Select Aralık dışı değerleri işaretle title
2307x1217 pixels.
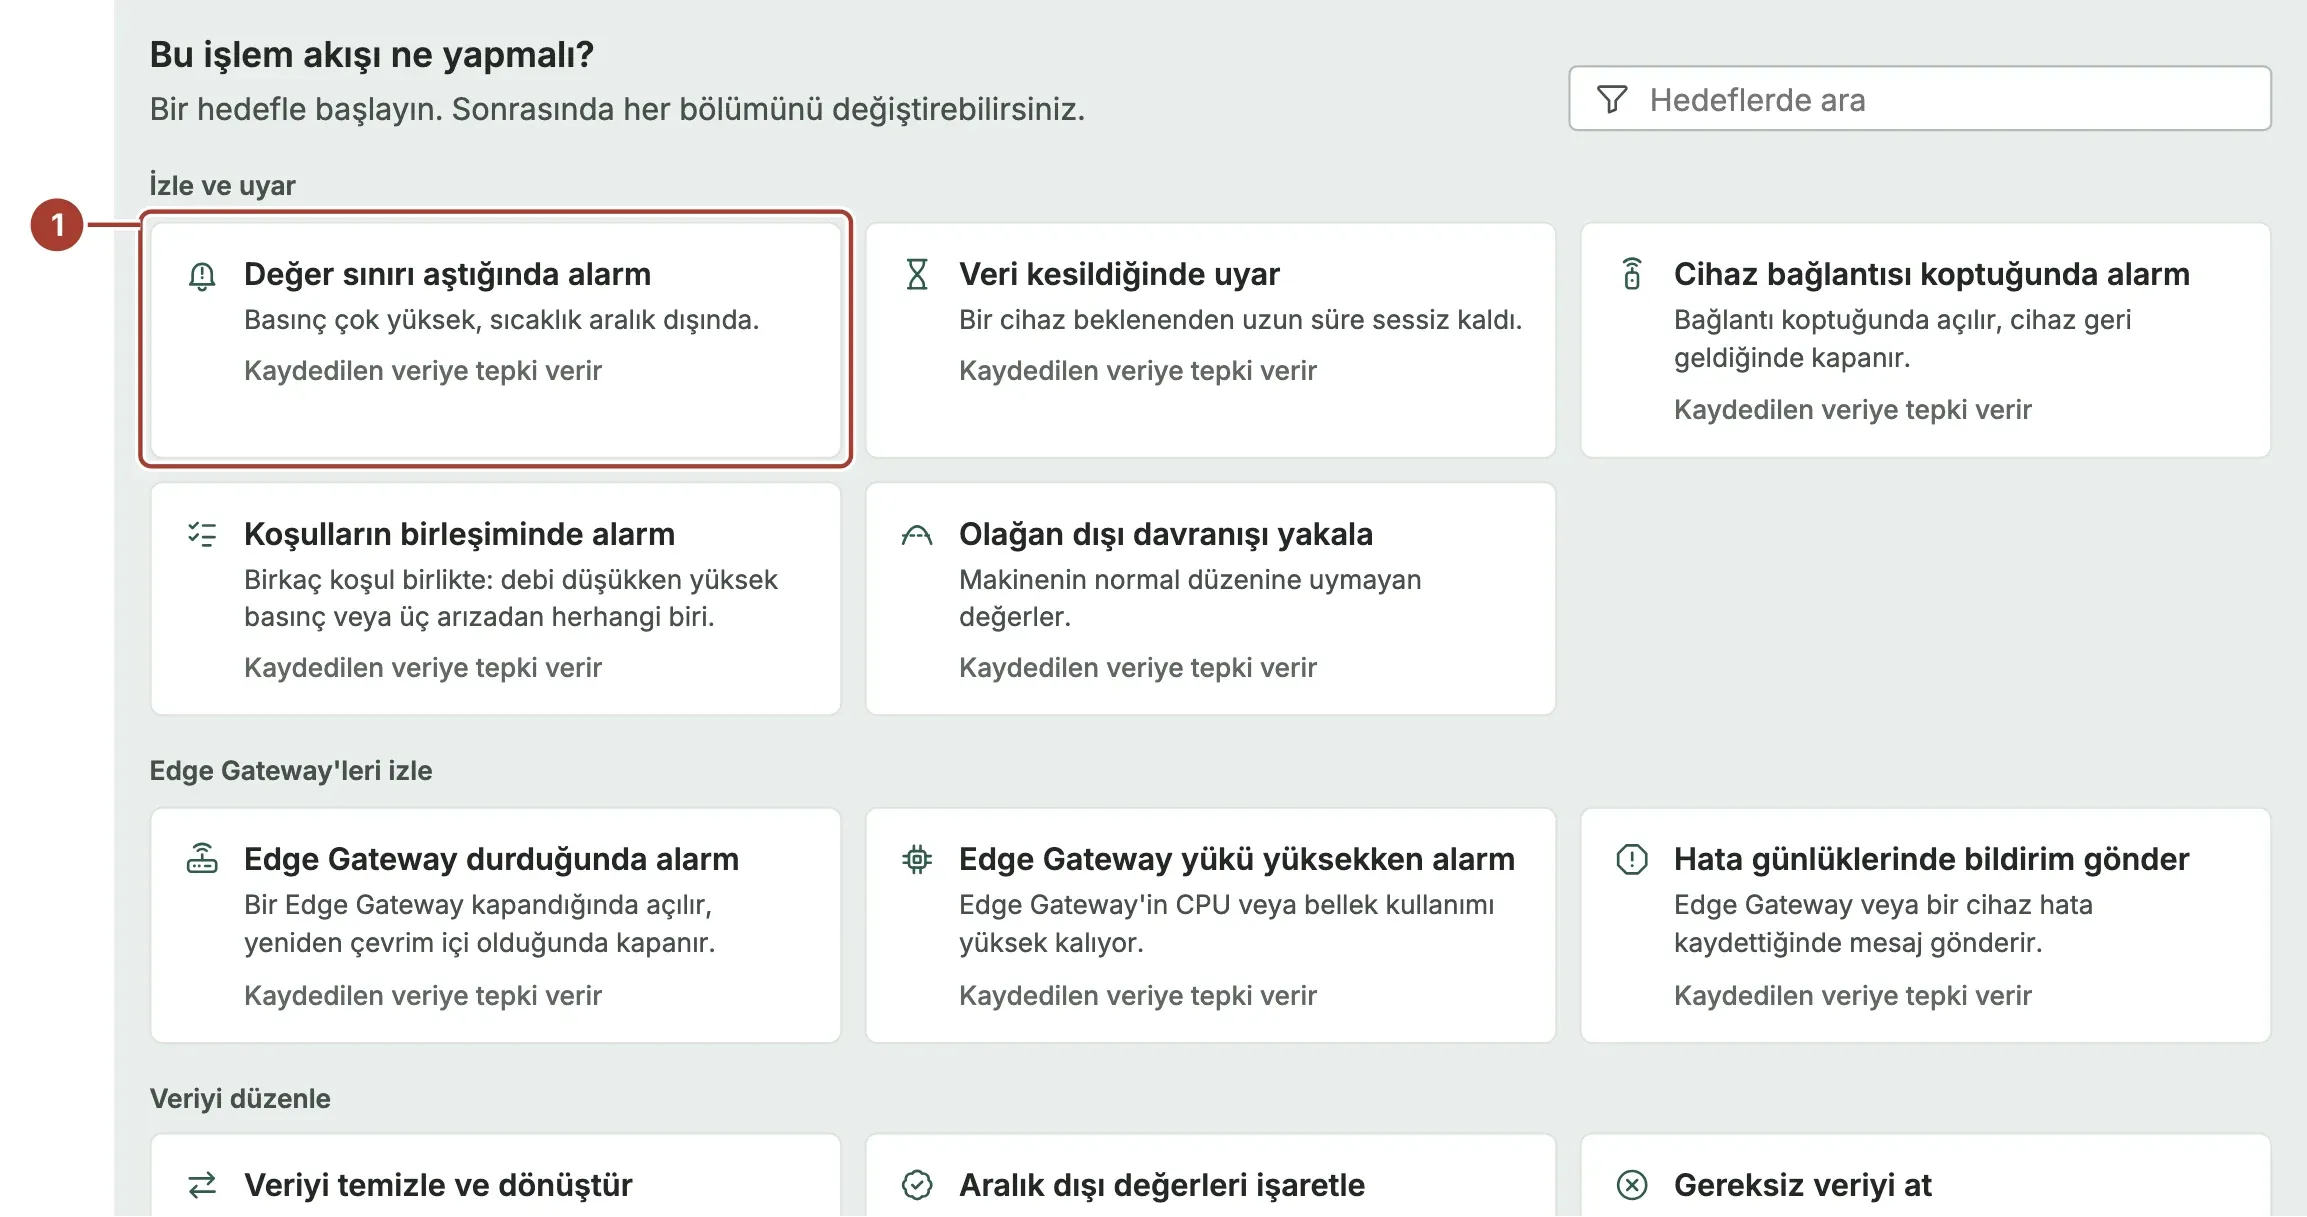click(x=1162, y=1185)
